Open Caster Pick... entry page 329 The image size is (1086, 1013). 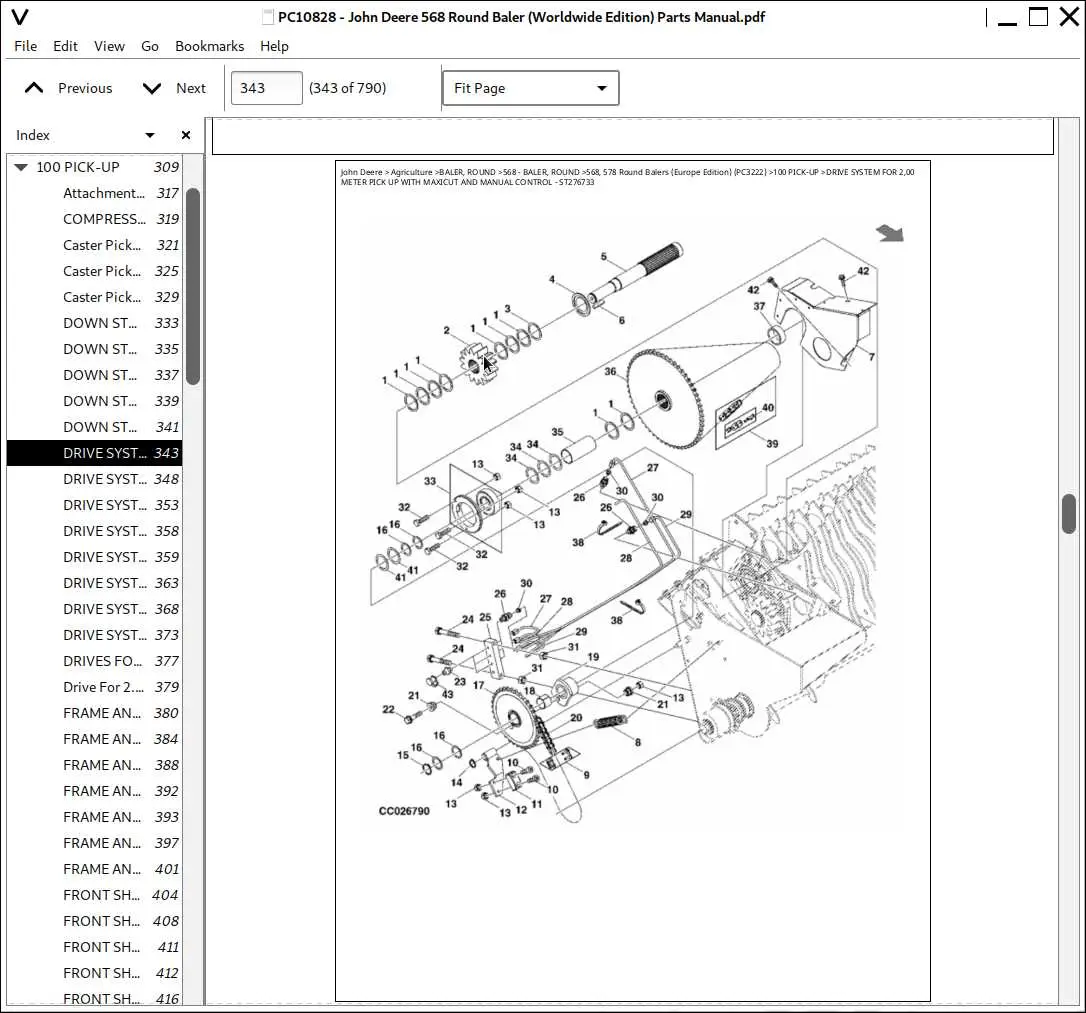[94, 297]
